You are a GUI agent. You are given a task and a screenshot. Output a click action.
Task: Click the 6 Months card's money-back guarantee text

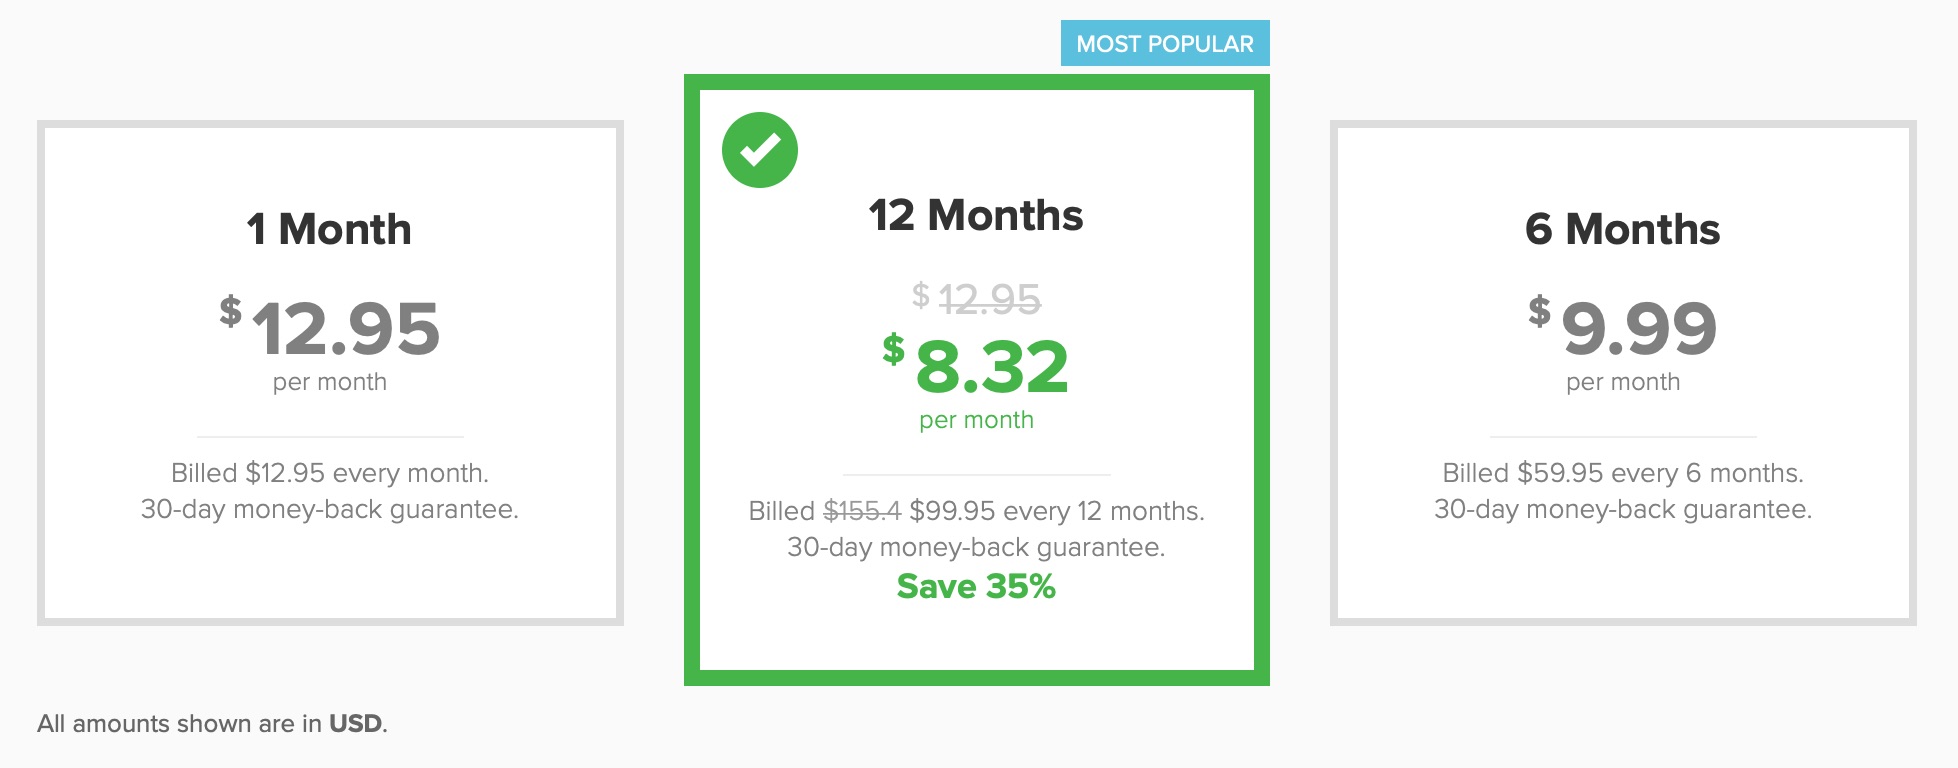pyautogui.click(x=1622, y=509)
